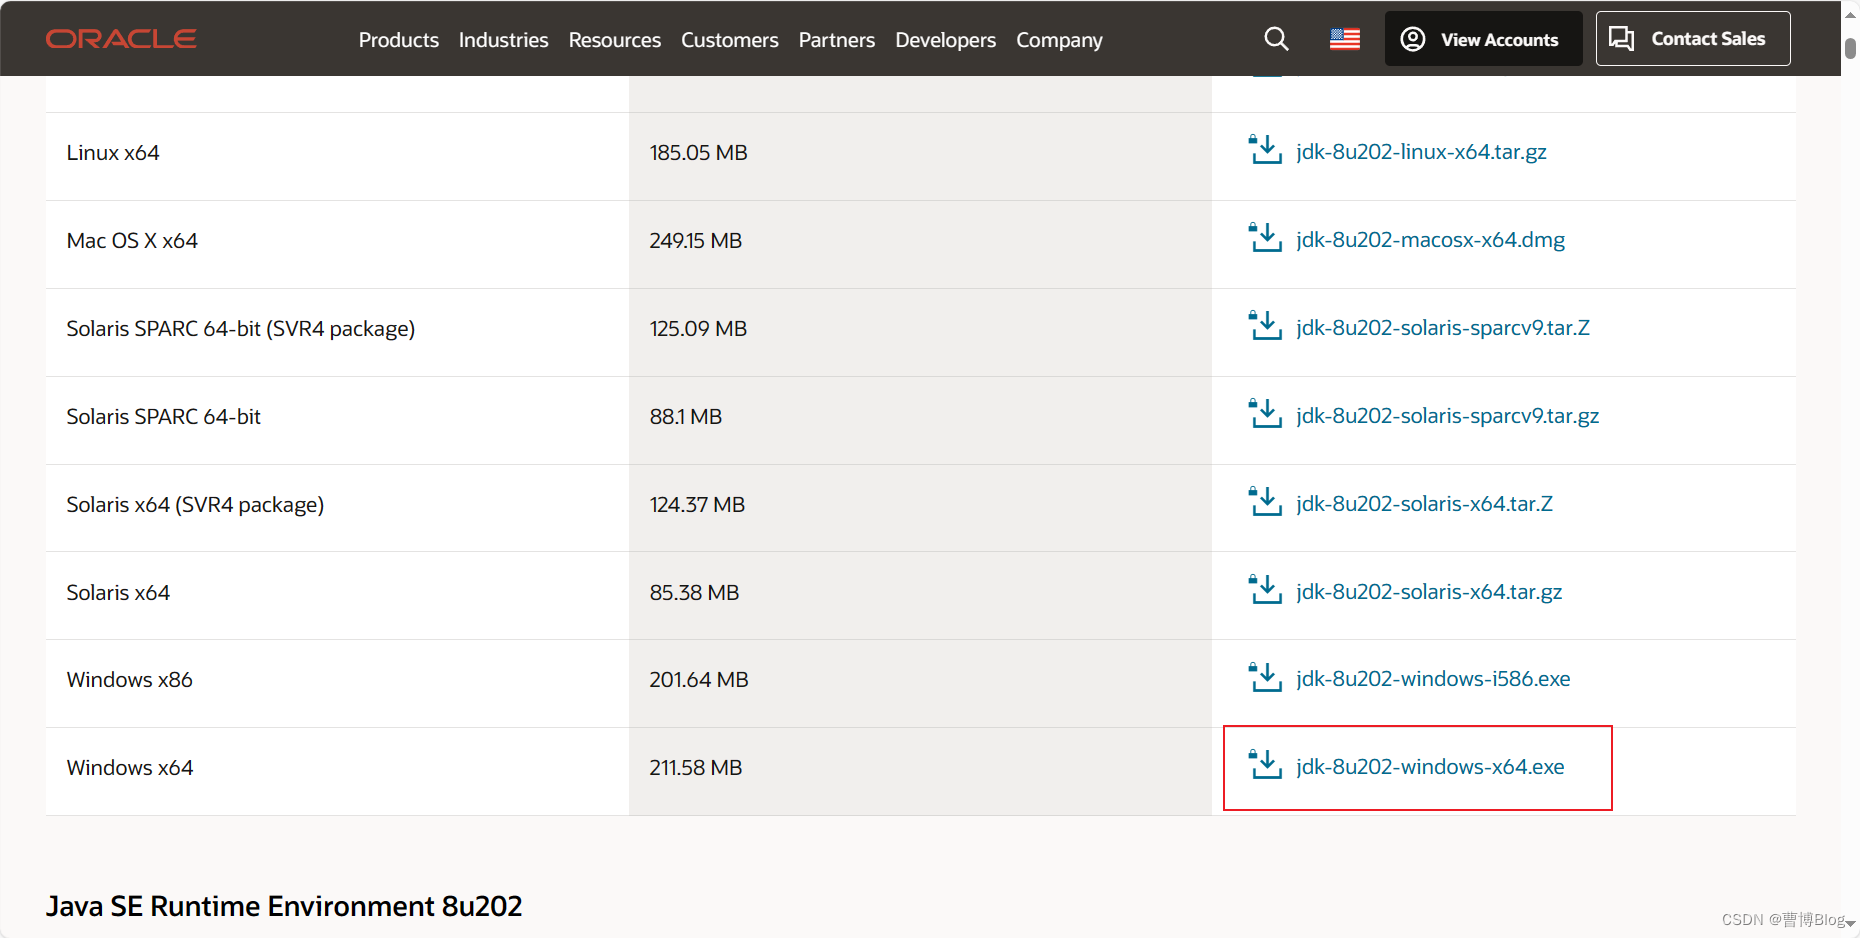1860x938 pixels.
Task: Click the Oracle logo
Action: (x=121, y=39)
